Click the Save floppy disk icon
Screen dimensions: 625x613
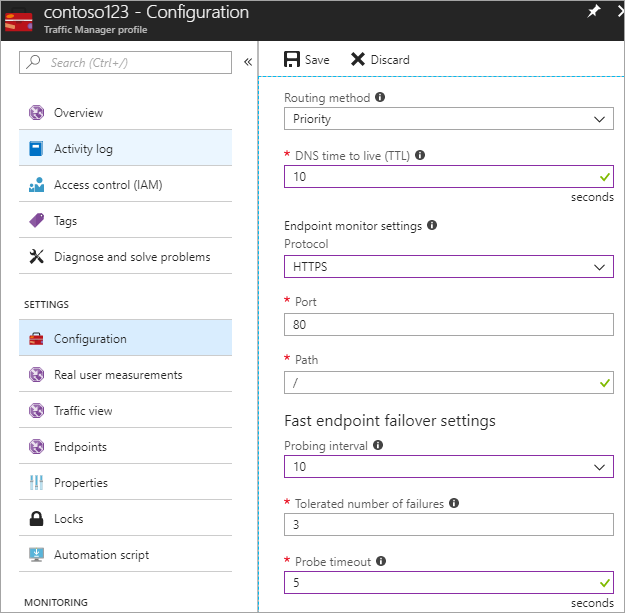[x=292, y=59]
